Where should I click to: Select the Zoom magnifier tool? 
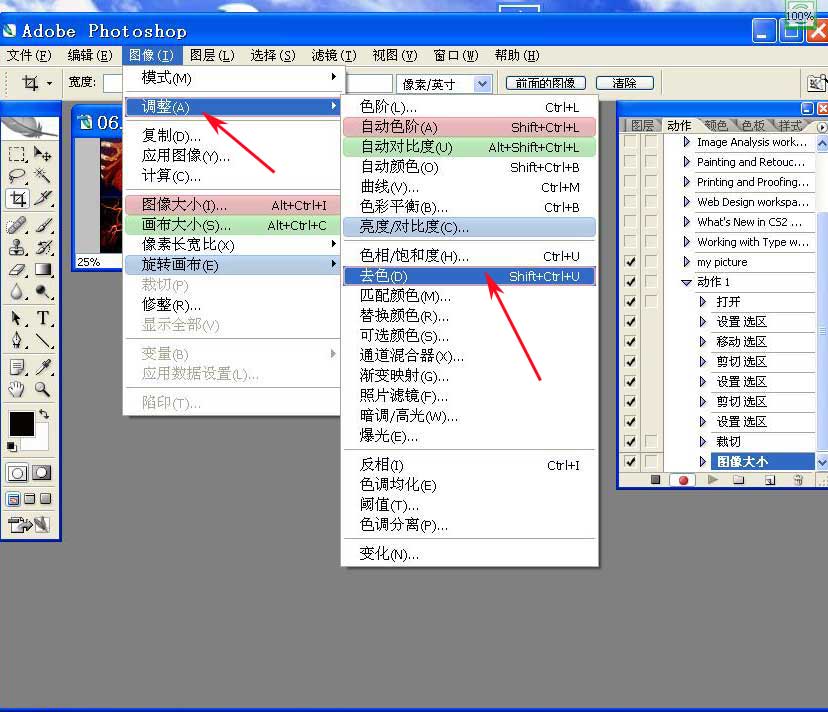point(42,390)
